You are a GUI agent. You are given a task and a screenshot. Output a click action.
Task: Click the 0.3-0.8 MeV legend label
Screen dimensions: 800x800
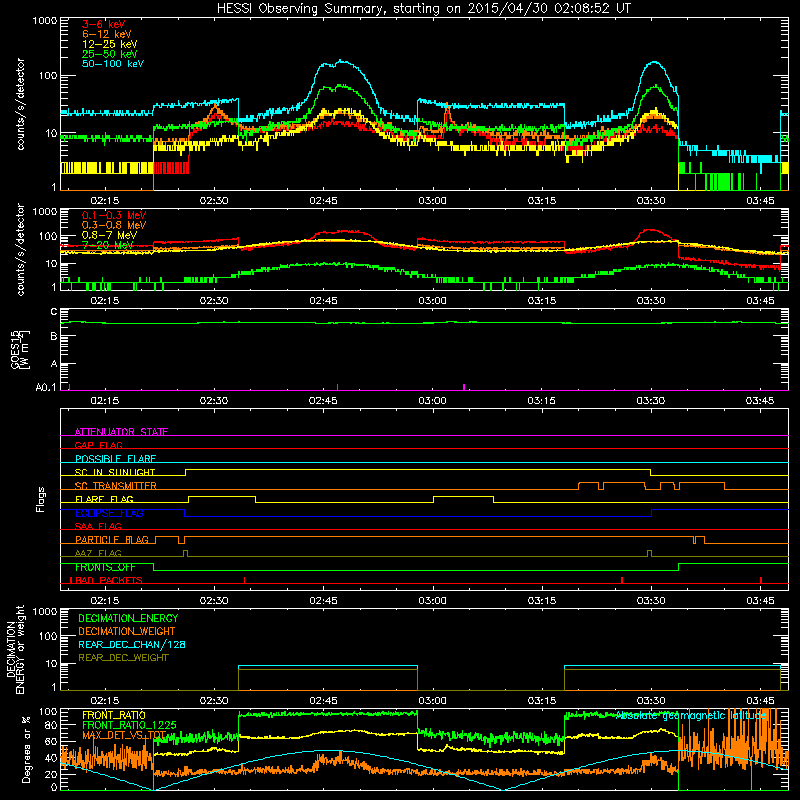click(x=114, y=225)
